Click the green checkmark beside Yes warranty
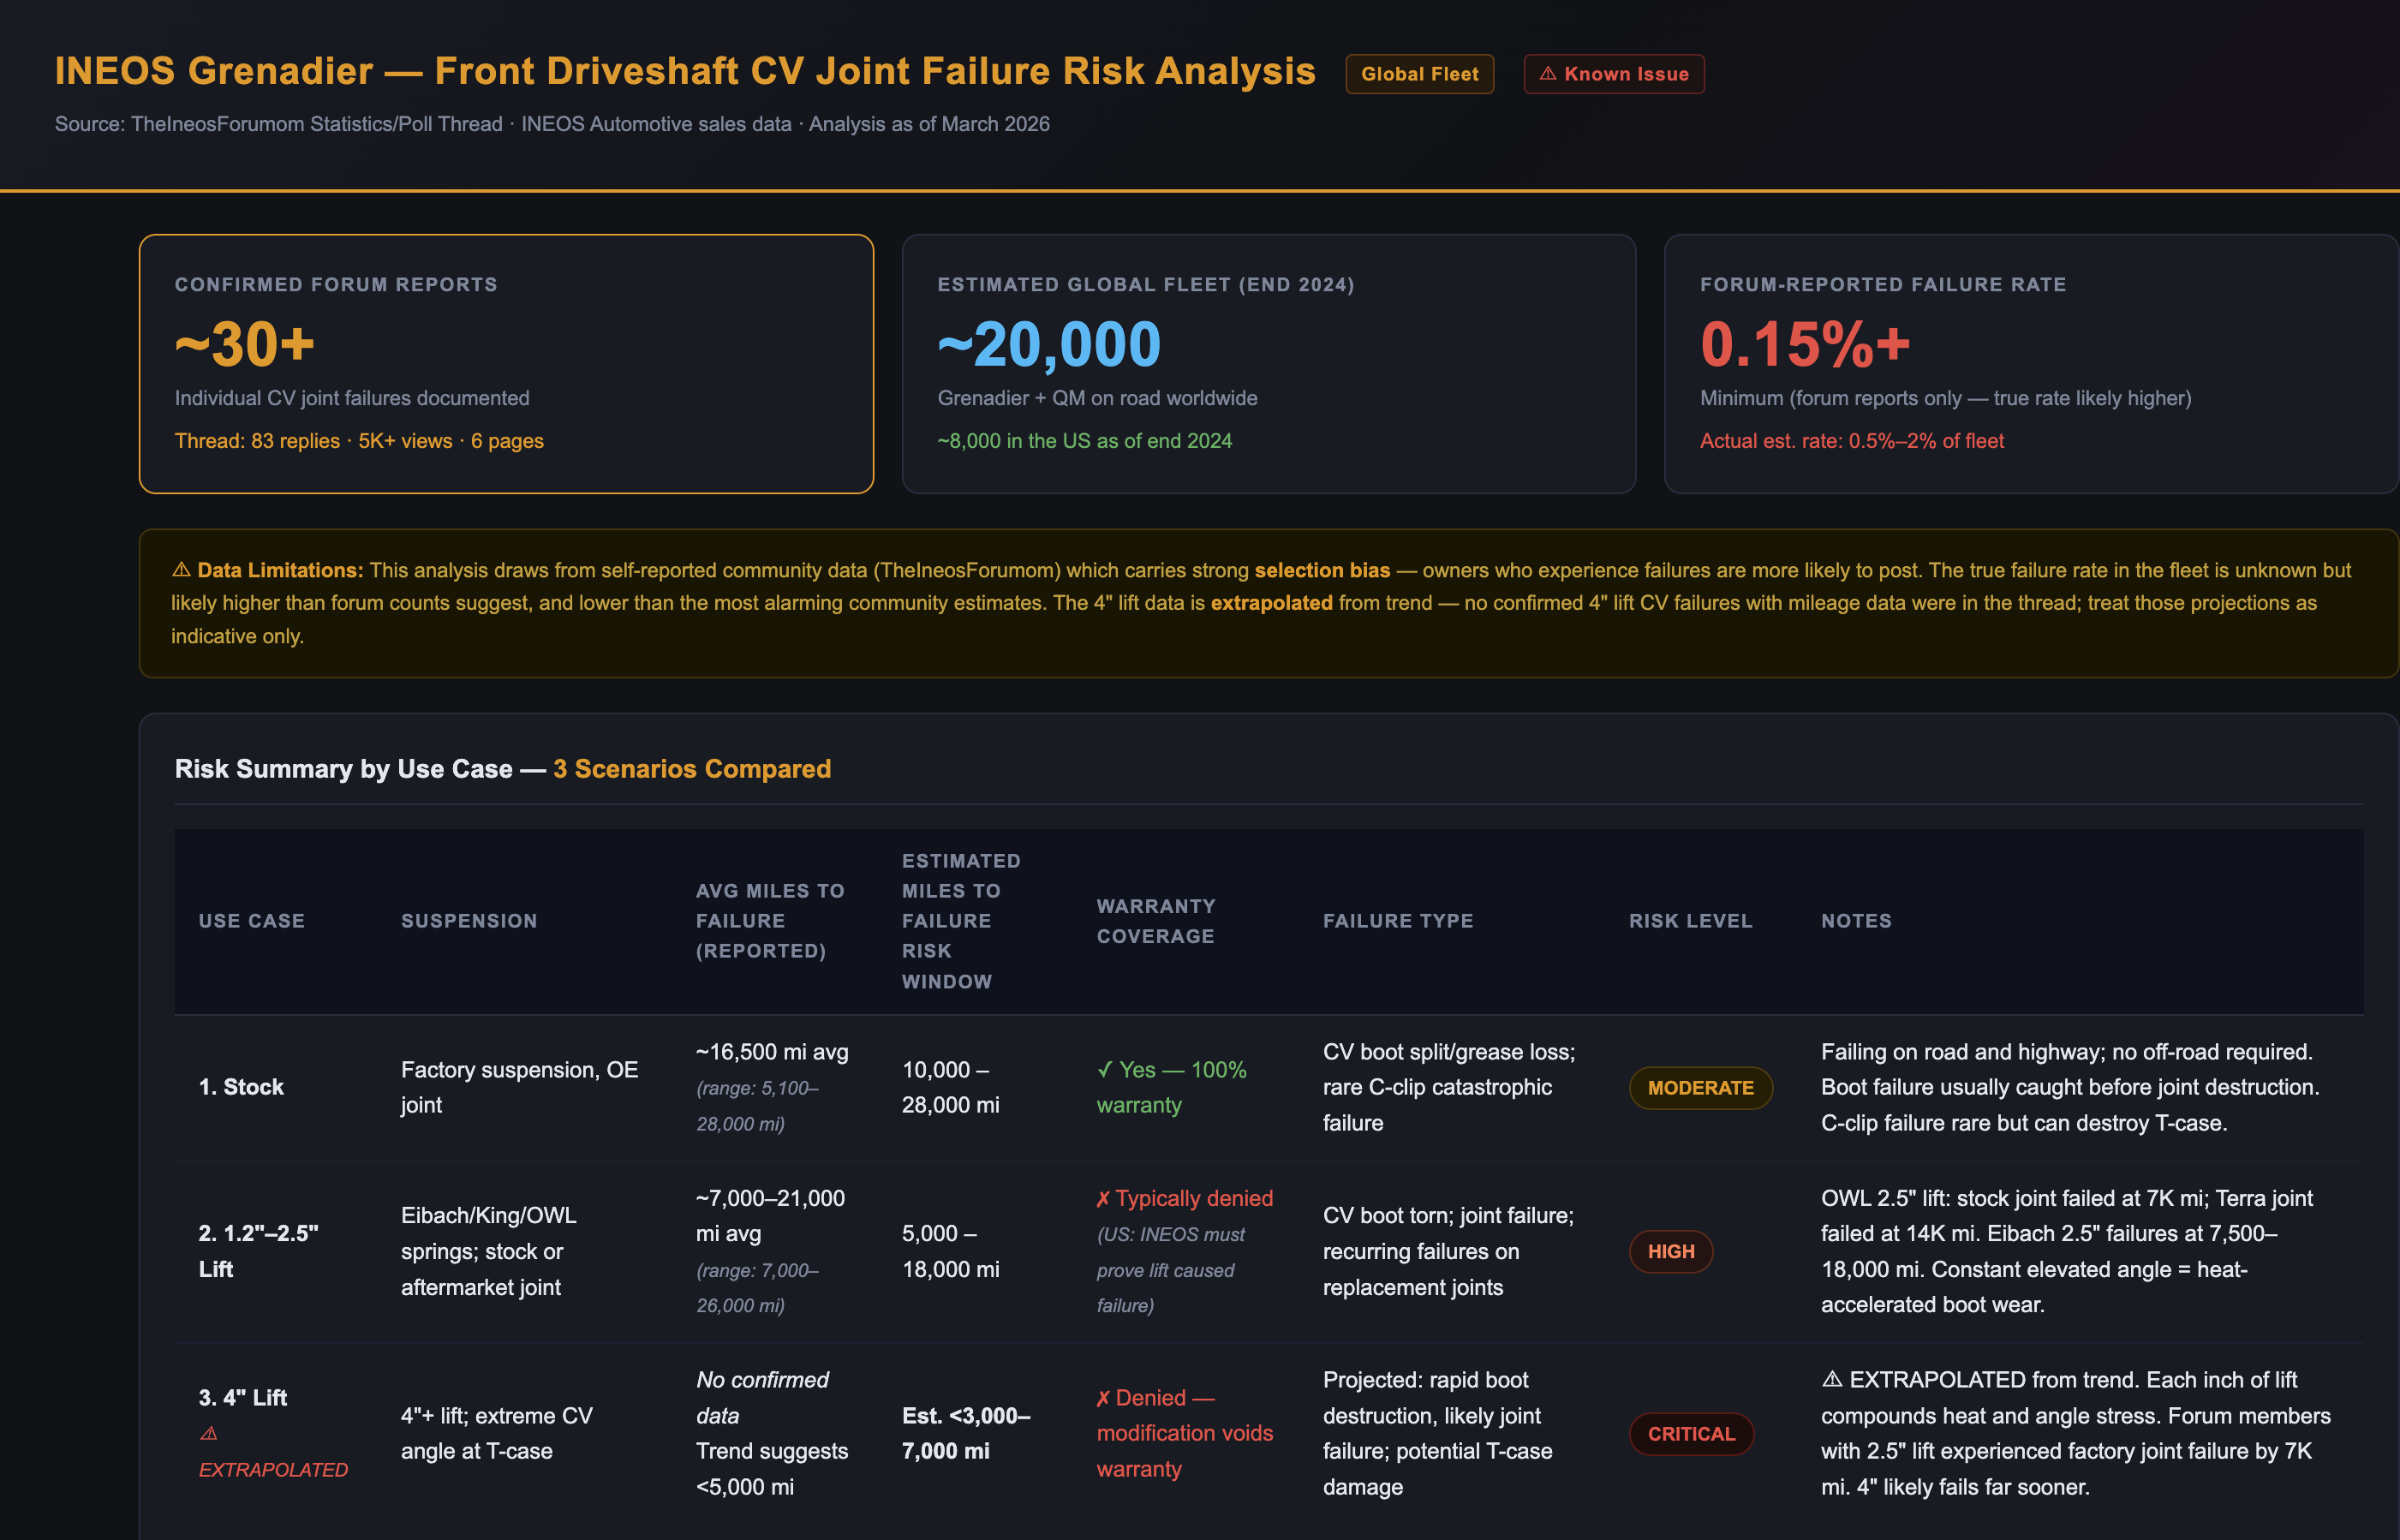Image resolution: width=2400 pixels, height=1540 pixels. 1104,1070
